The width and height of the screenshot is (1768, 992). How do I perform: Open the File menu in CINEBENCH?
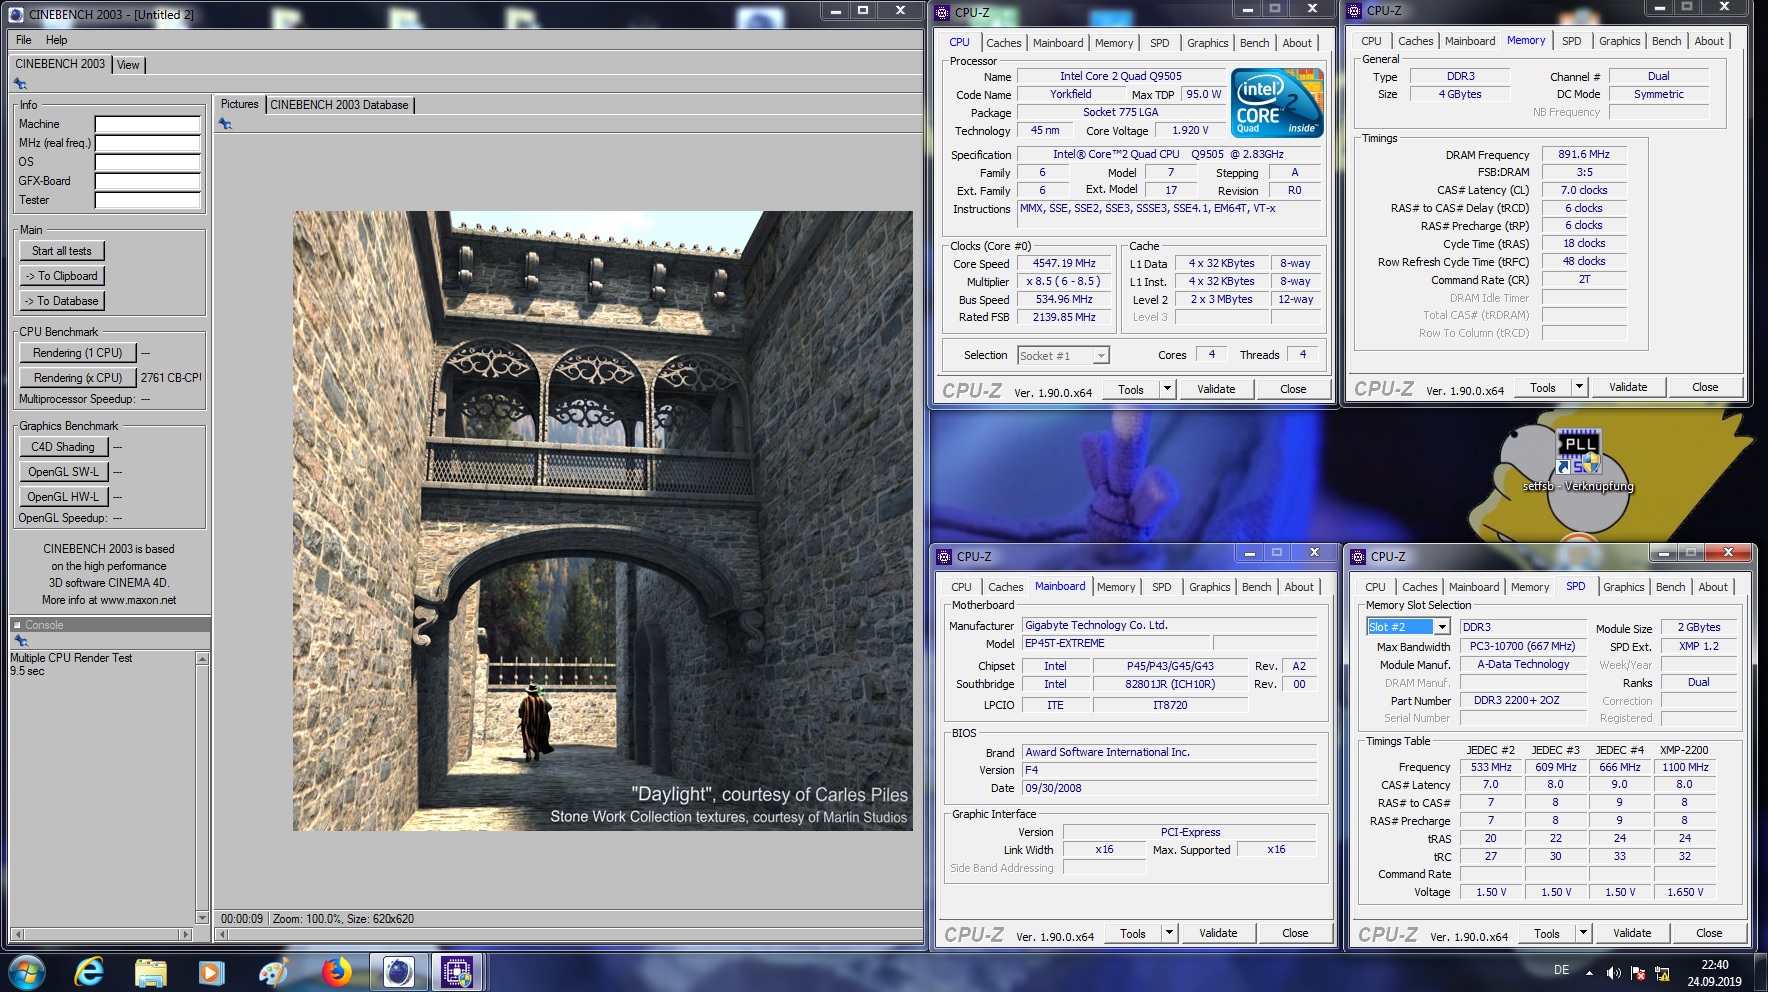click(24, 40)
